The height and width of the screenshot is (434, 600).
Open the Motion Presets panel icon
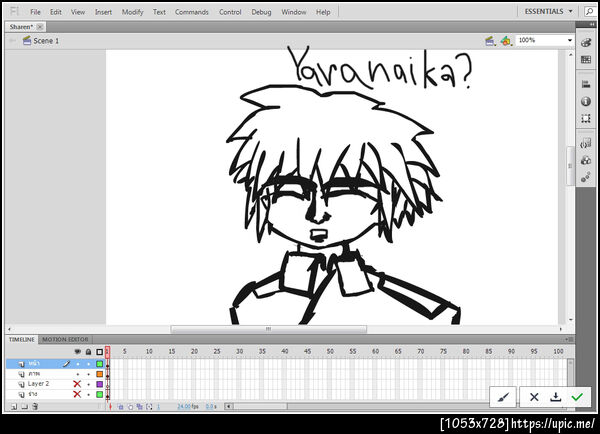pyautogui.click(x=586, y=177)
